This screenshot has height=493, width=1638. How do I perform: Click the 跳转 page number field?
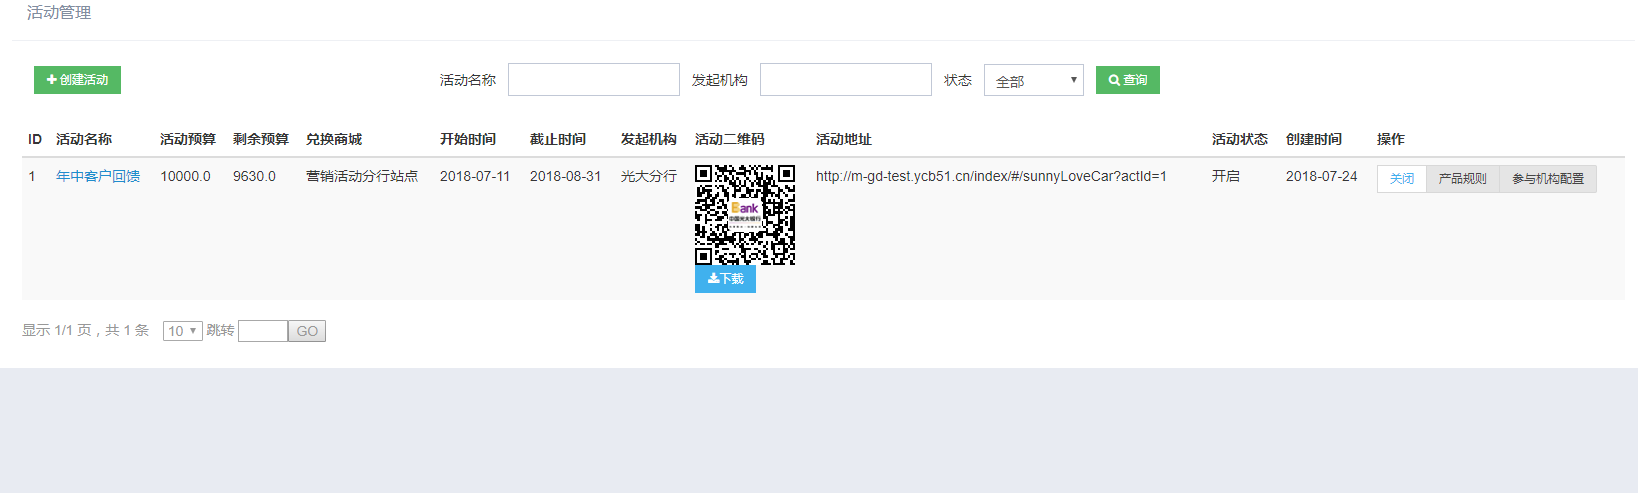pyautogui.click(x=263, y=331)
